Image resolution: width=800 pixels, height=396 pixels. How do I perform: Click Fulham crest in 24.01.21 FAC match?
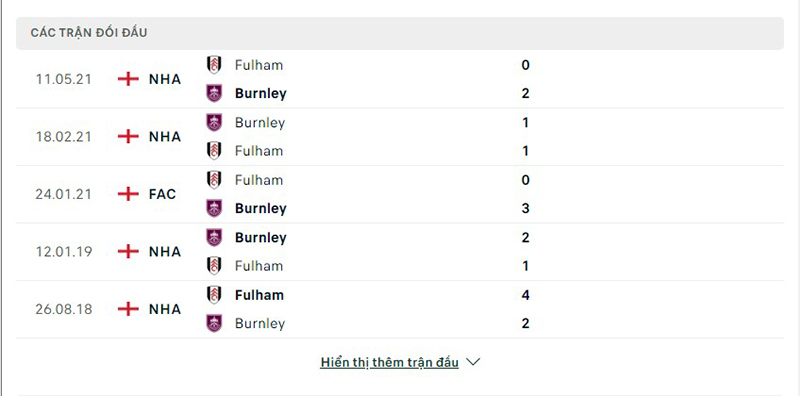click(x=214, y=180)
